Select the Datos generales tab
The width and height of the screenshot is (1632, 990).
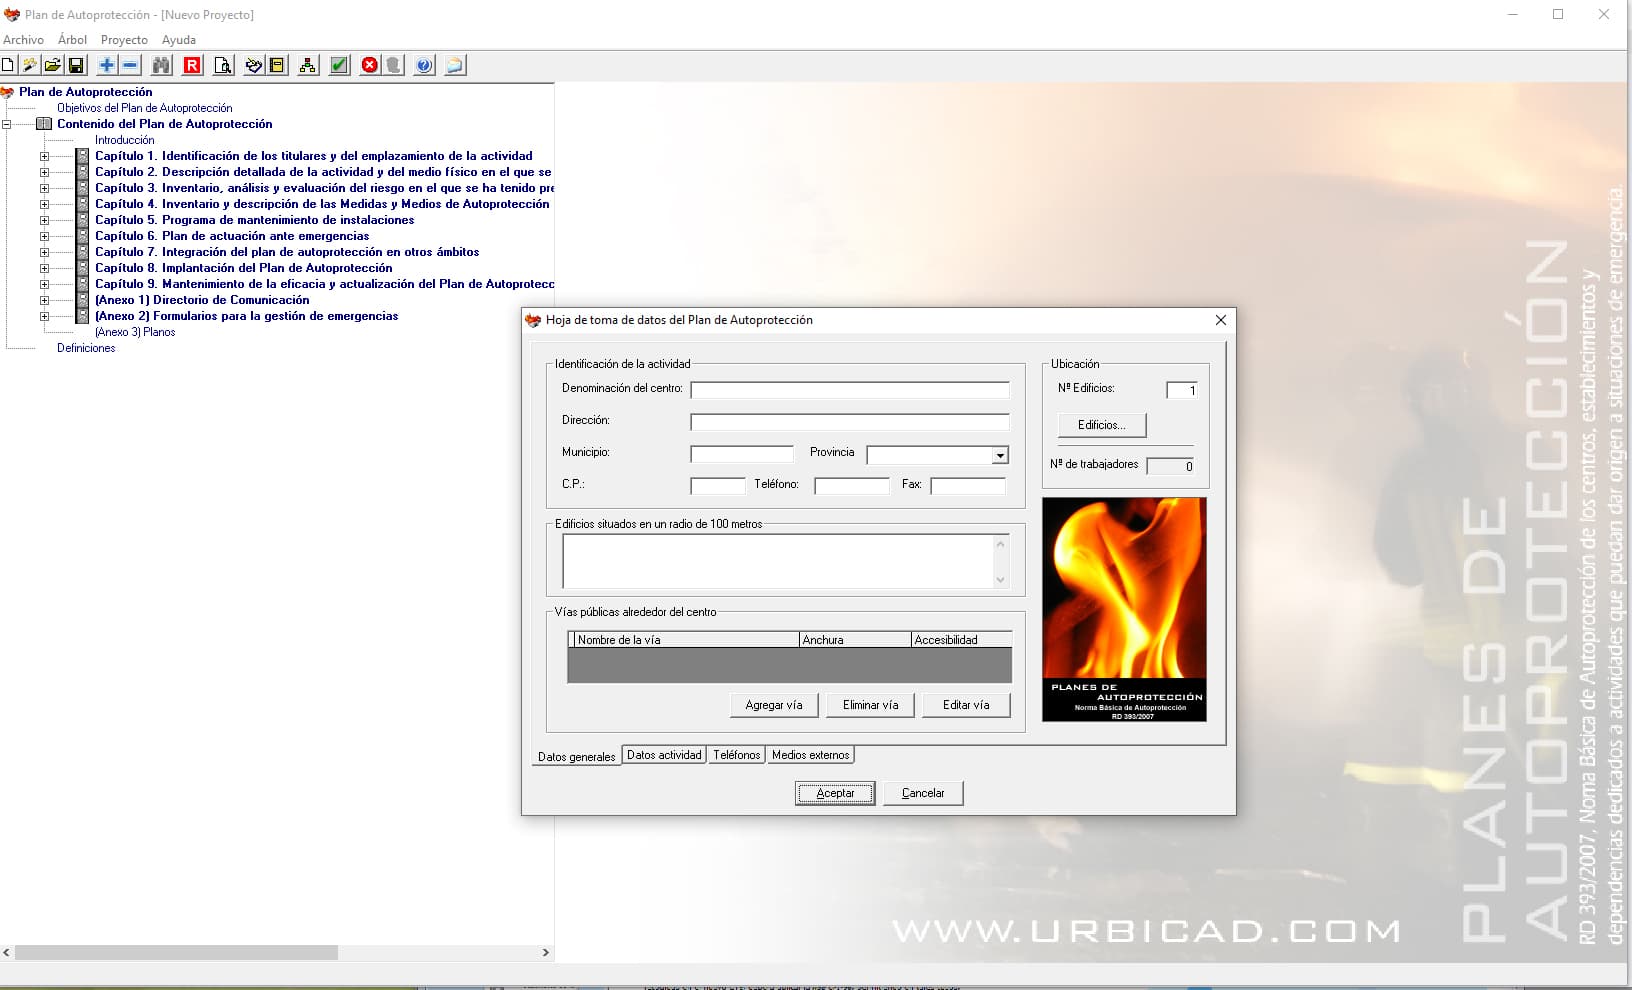pyautogui.click(x=576, y=756)
